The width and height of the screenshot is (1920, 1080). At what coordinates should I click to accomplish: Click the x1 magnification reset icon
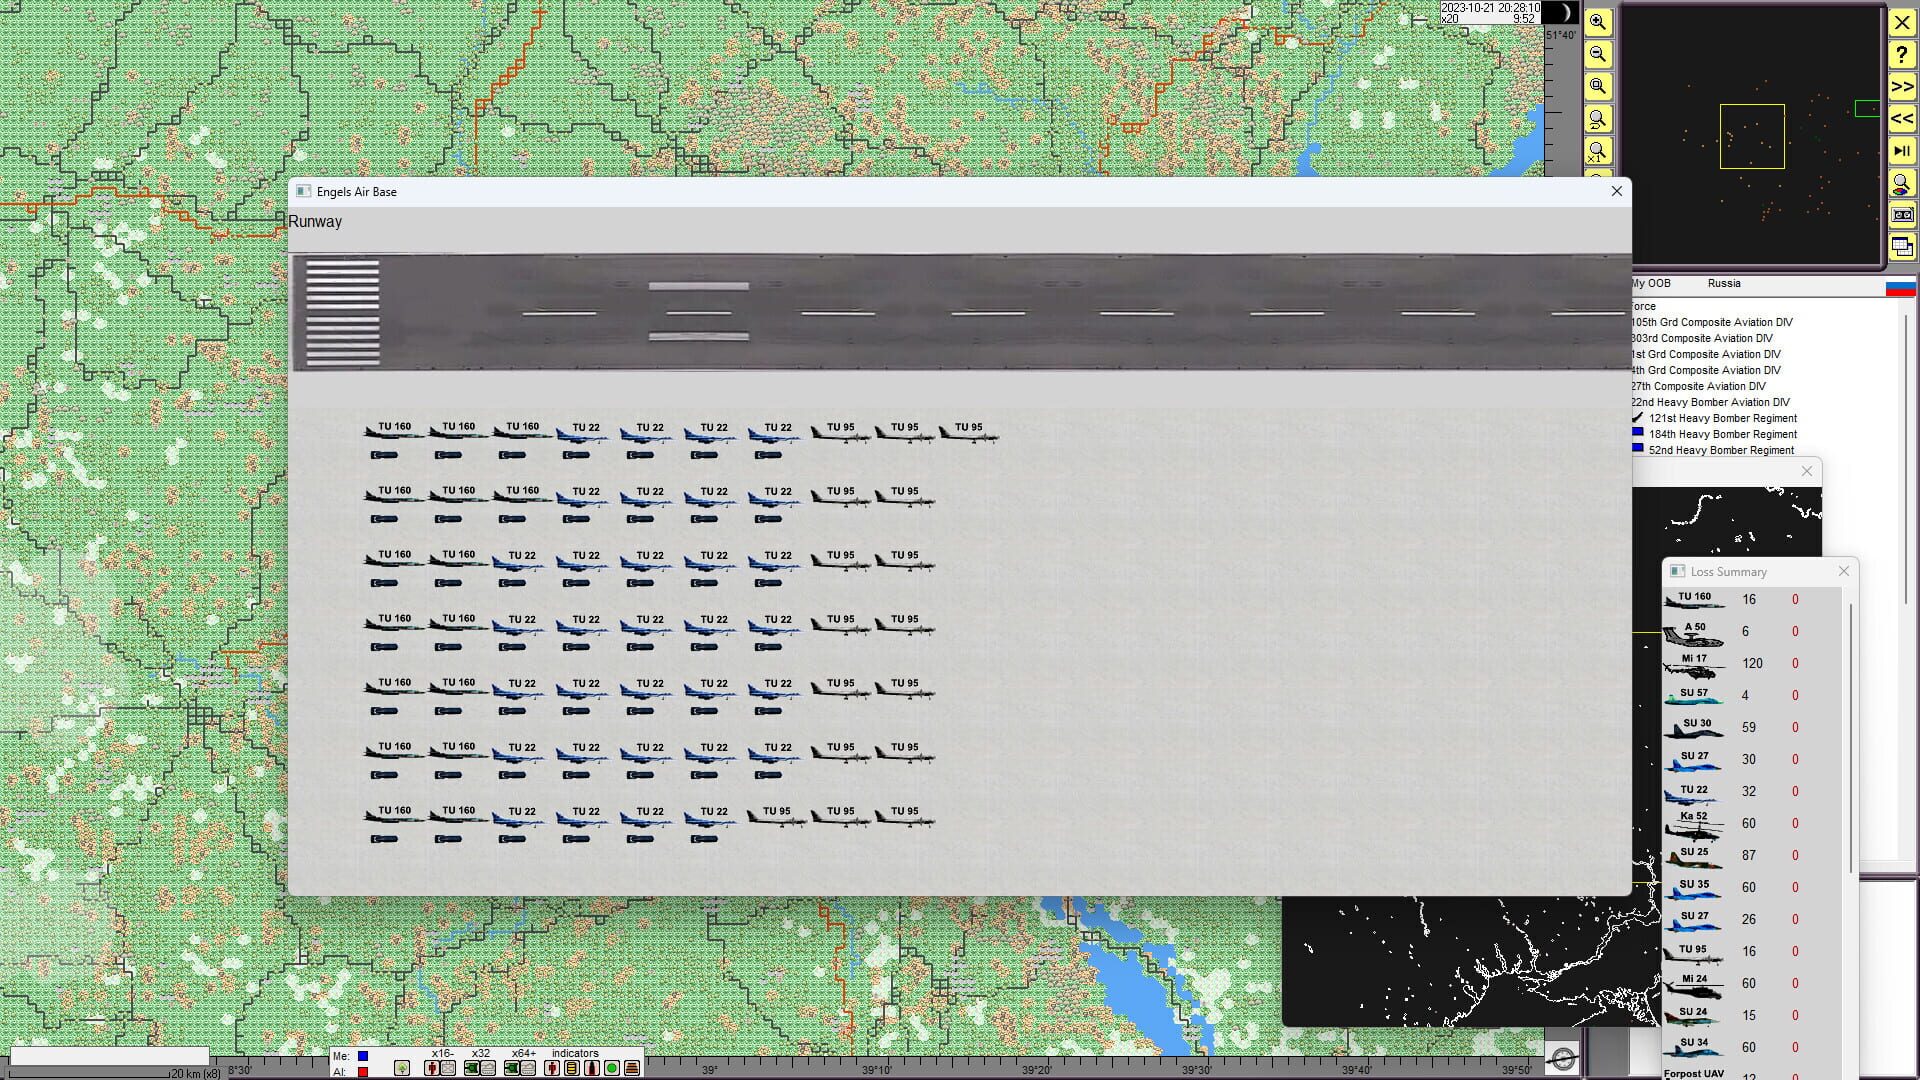1598,150
